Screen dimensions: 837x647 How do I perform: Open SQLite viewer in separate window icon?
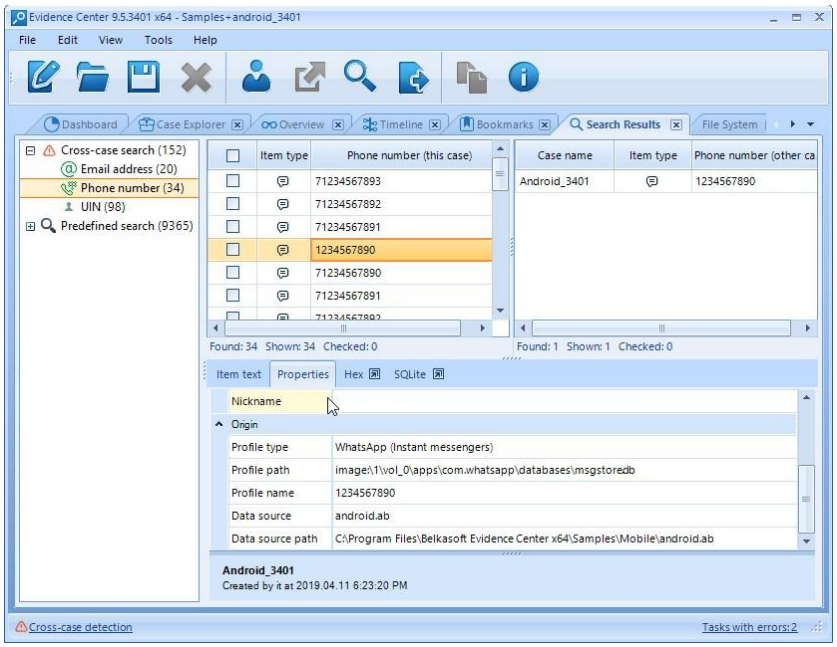click(x=438, y=374)
